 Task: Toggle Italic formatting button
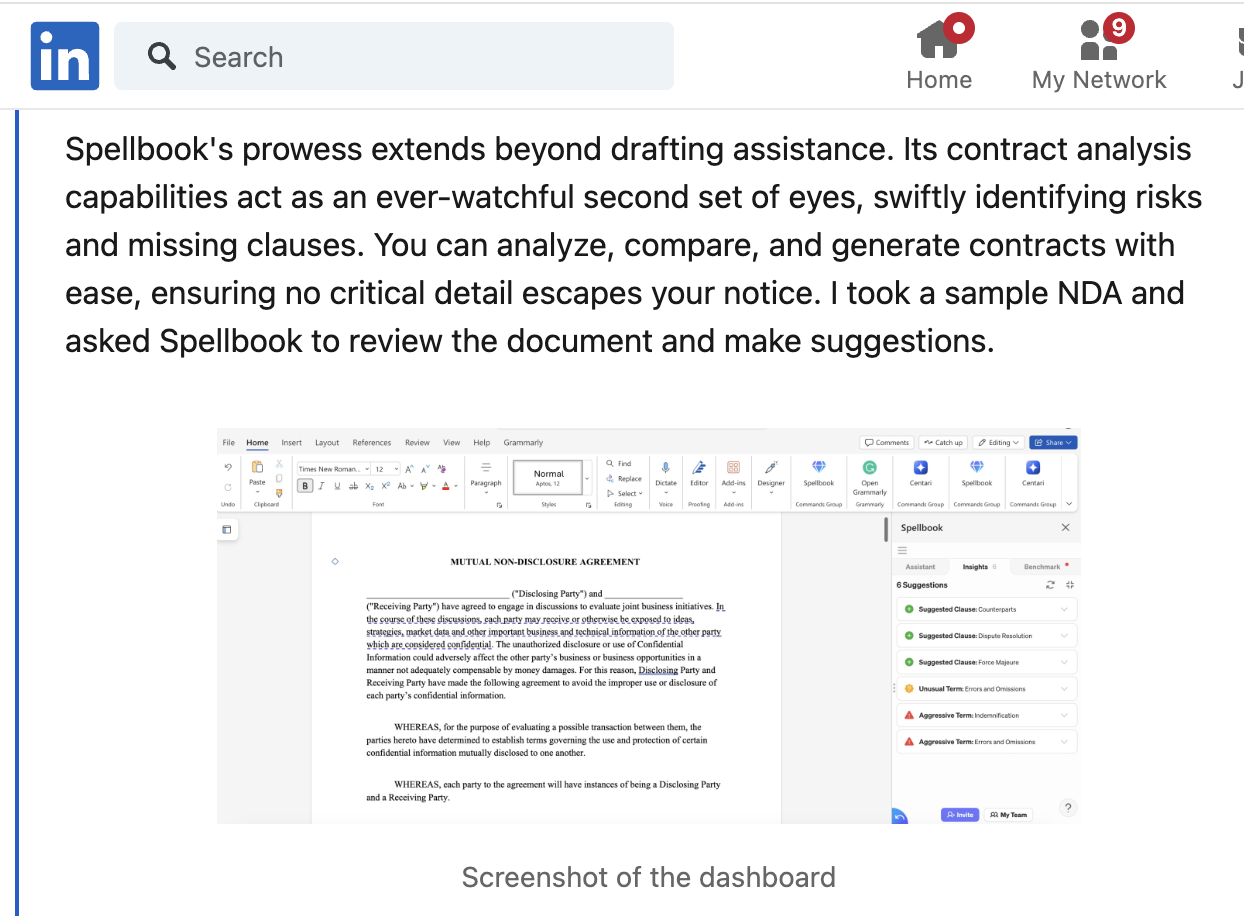click(x=321, y=486)
